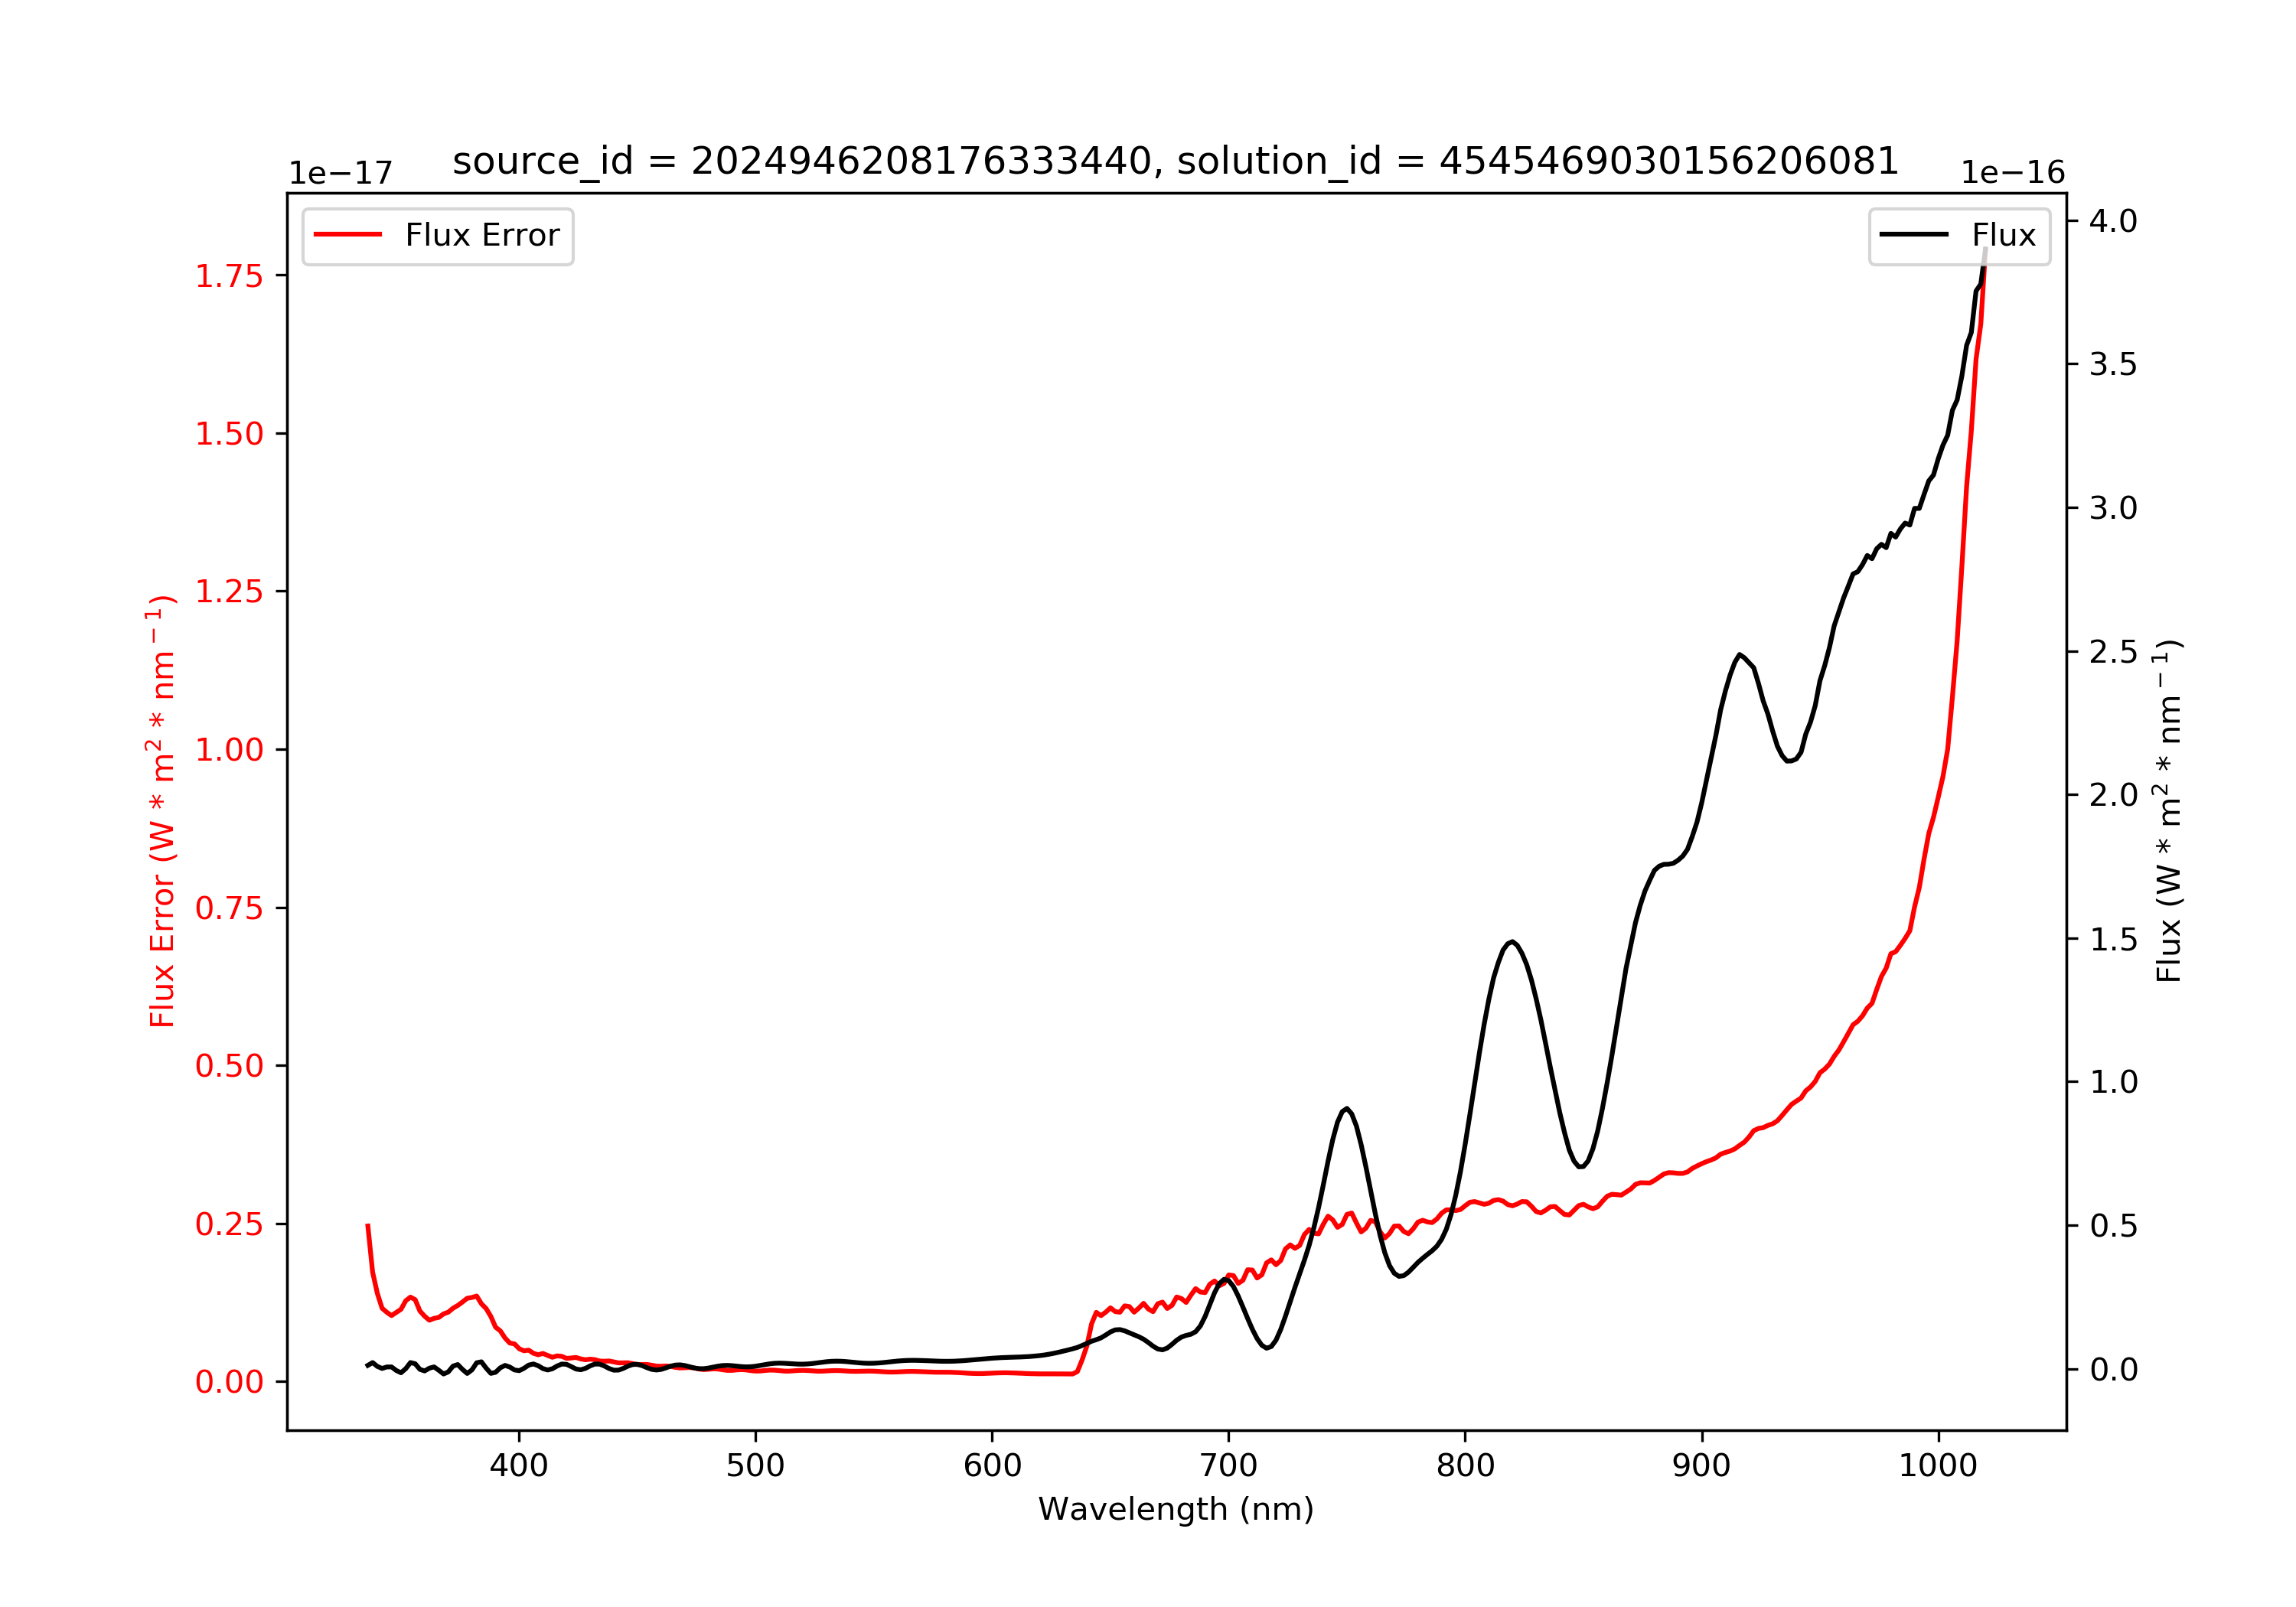Click the 1000 tick on wavelength axis
This screenshot has width=2296, height=1607.
pyautogui.click(x=1938, y=1466)
